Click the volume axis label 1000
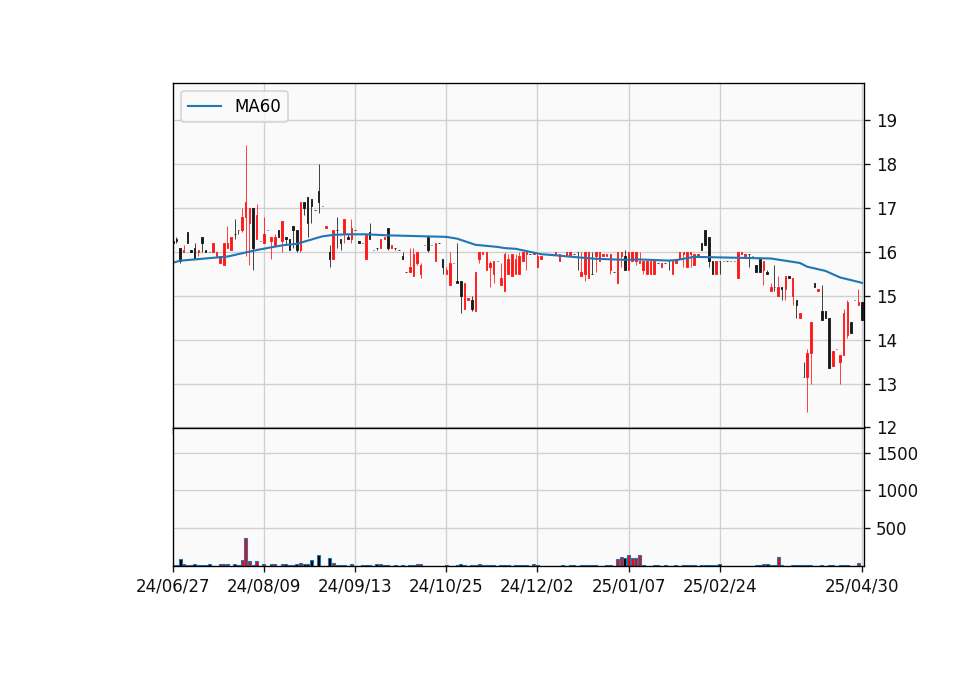This screenshot has height=690, width=960. (x=898, y=491)
